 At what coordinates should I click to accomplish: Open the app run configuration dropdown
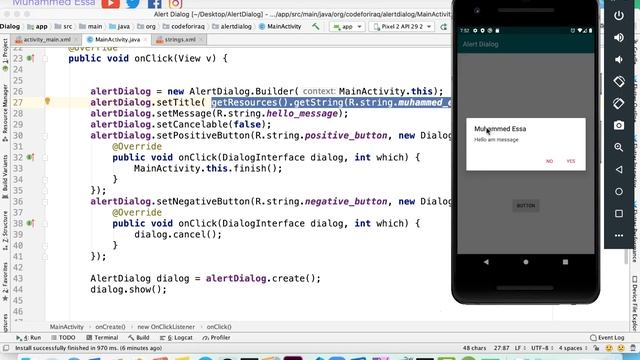point(347,27)
